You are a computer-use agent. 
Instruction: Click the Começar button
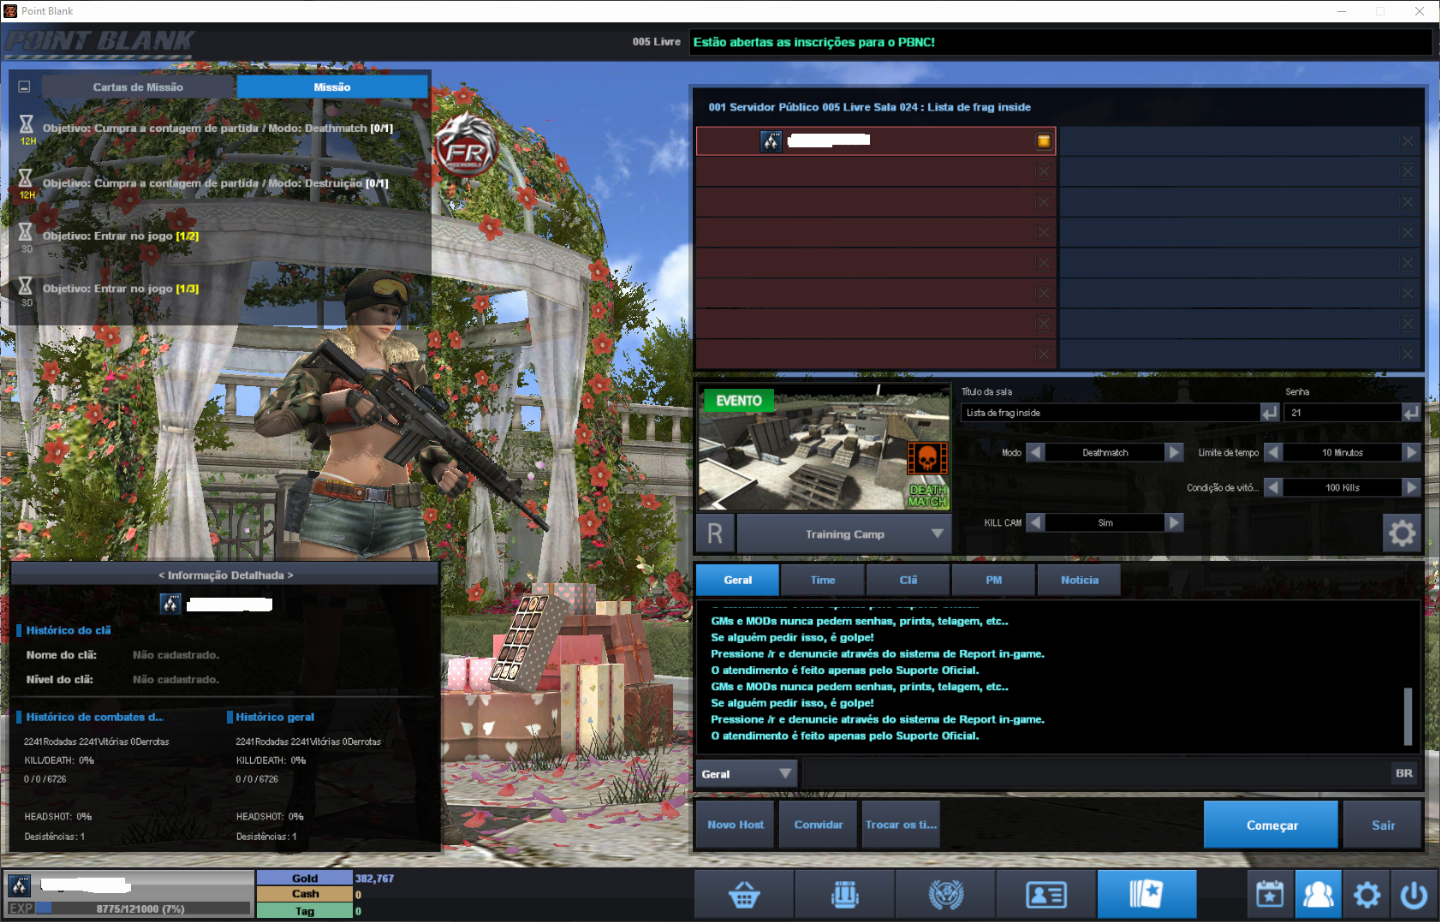(x=1271, y=825)
